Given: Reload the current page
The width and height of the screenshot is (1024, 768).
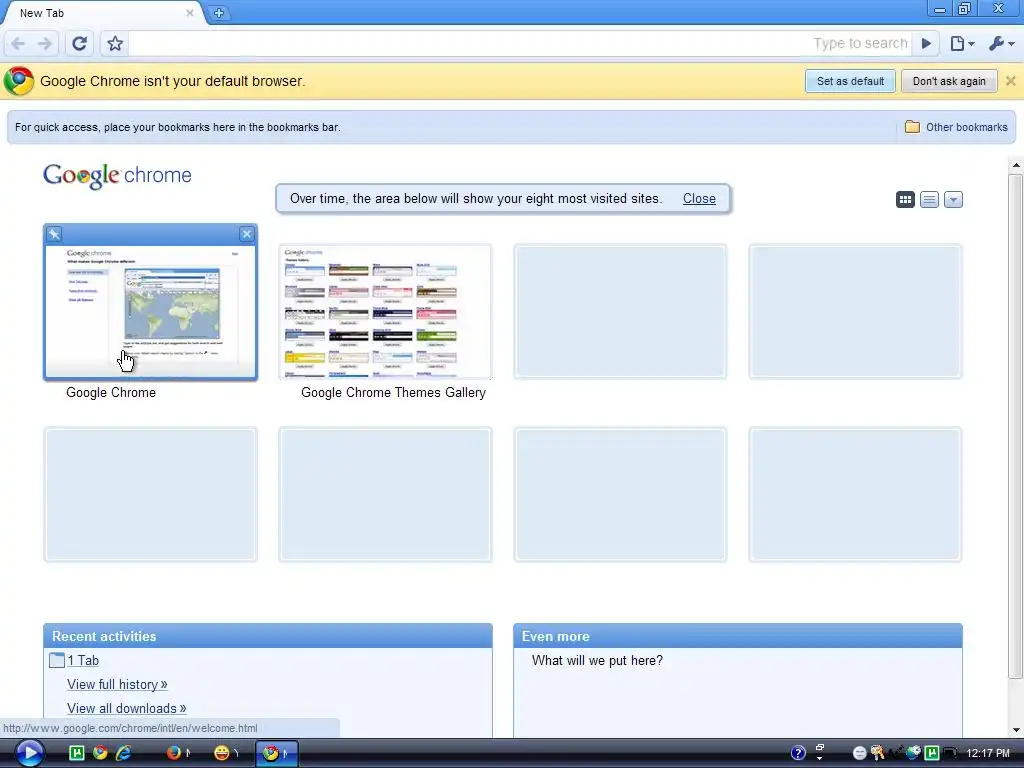Looking at the screenshot, I should (x=79, y=44).
